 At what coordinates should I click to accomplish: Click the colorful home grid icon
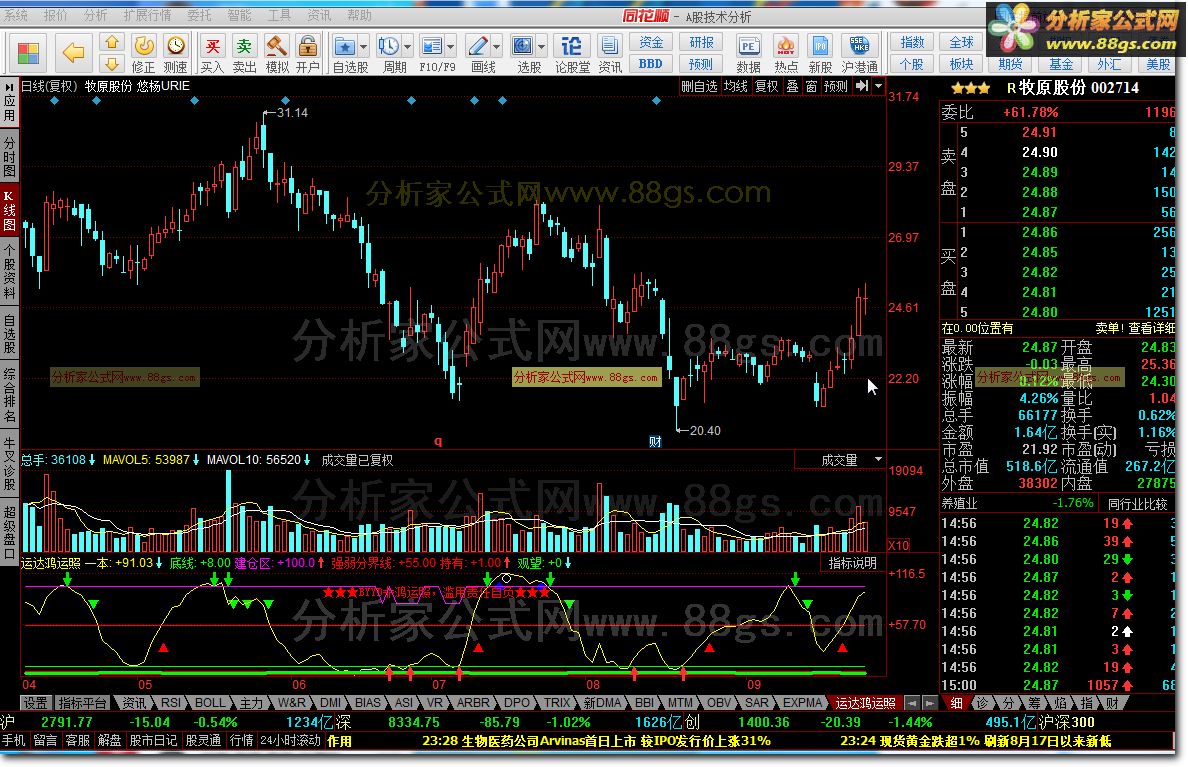tap(28, 53)
